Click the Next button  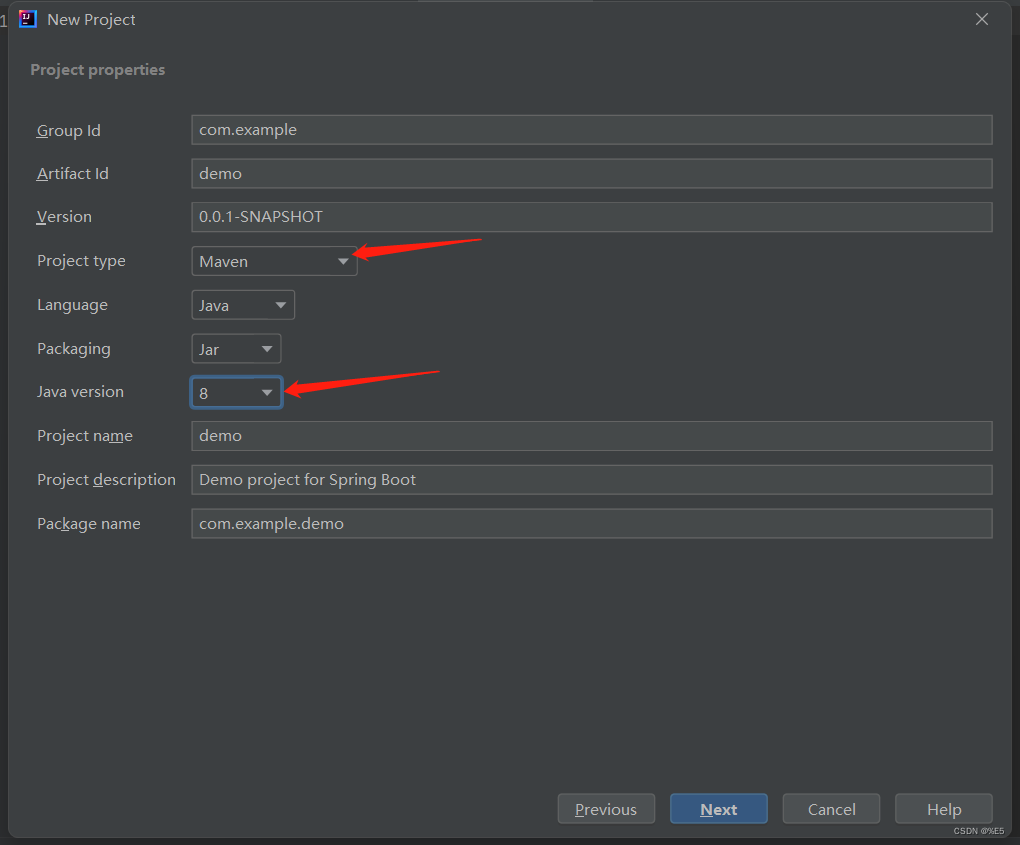(718, 809)
